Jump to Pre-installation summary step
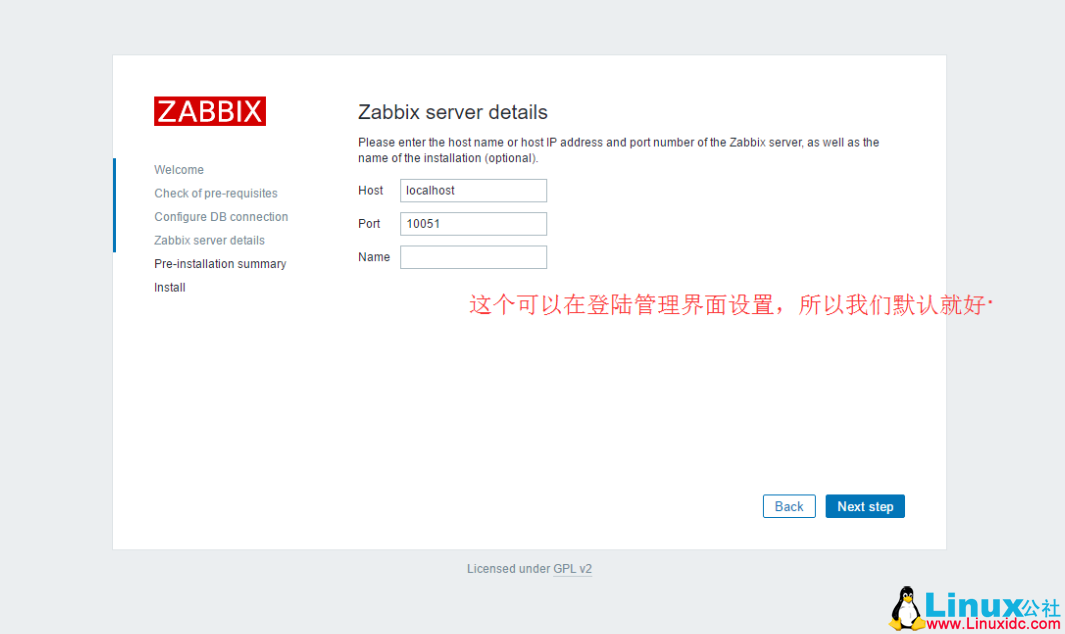This screenshot has height=634, width=1065. pos(220,264)
